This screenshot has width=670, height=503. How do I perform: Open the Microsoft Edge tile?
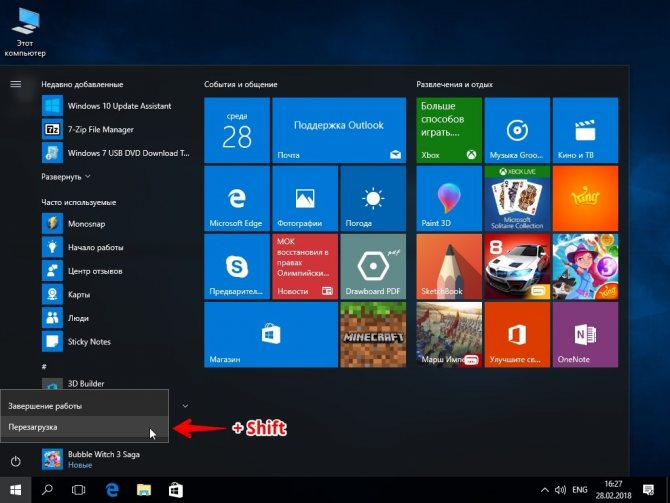pyautogui.click(x=237, y=198)
